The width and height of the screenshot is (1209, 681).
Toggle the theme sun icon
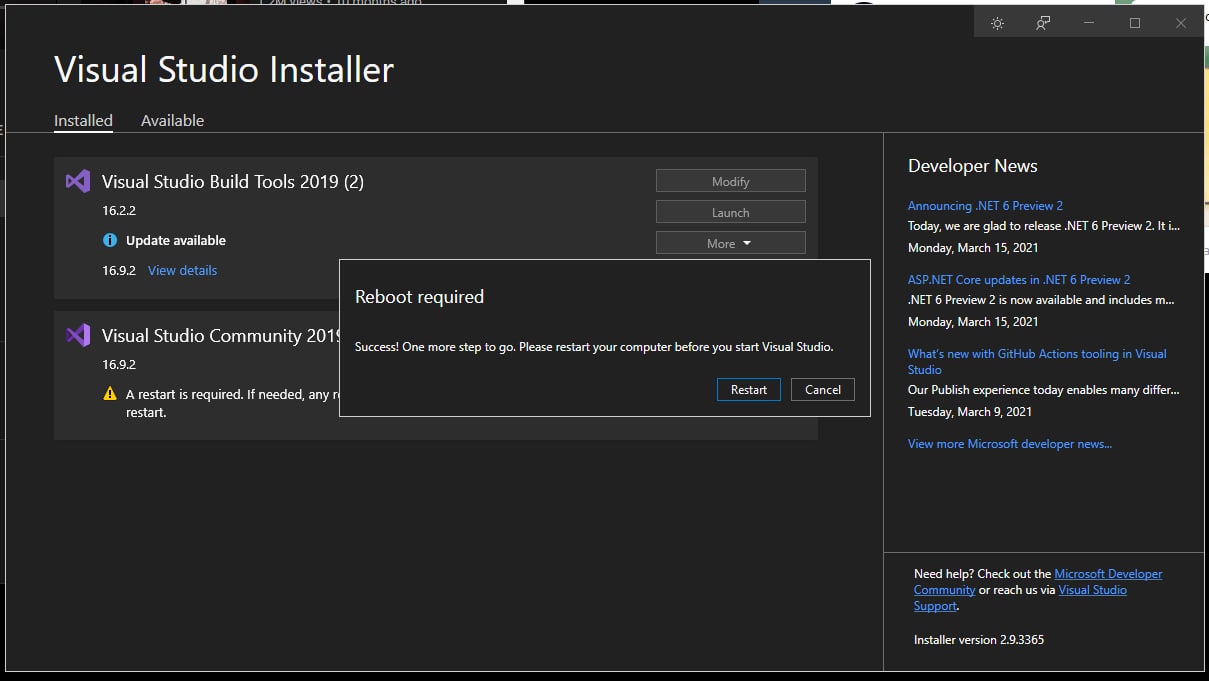[x=997, y=23]
